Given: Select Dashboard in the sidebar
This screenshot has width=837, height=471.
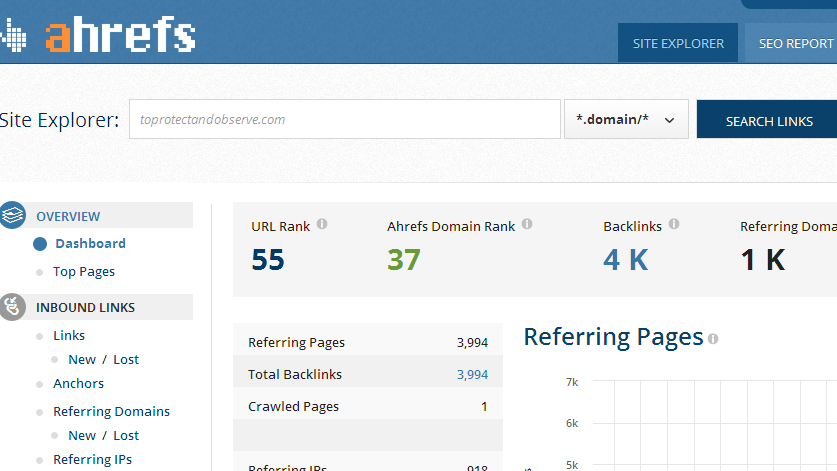Looking at the screenshot, I should coord(90,244).
